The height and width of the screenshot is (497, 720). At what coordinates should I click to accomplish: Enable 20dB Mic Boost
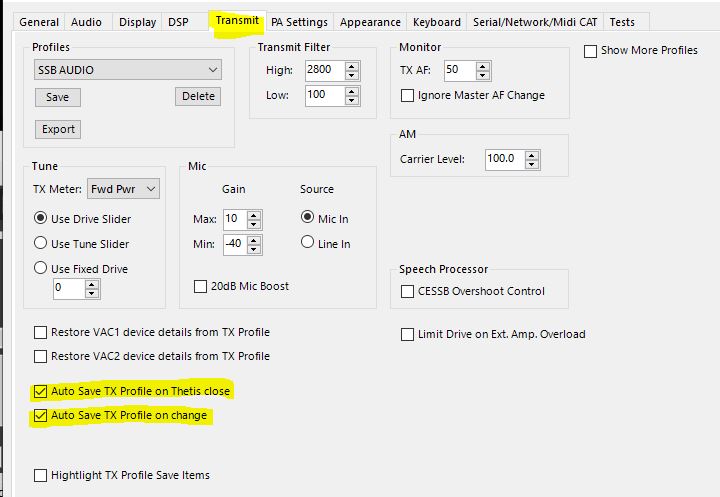pos(199,287)
